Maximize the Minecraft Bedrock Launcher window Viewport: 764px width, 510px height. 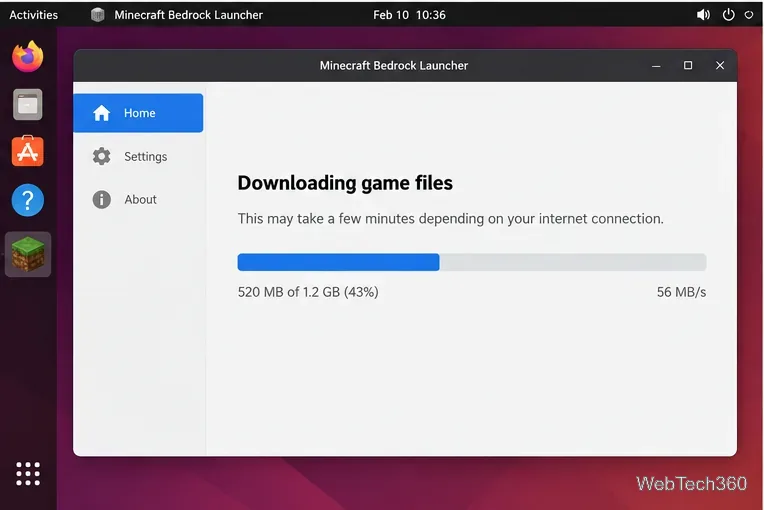coord(688,65)
